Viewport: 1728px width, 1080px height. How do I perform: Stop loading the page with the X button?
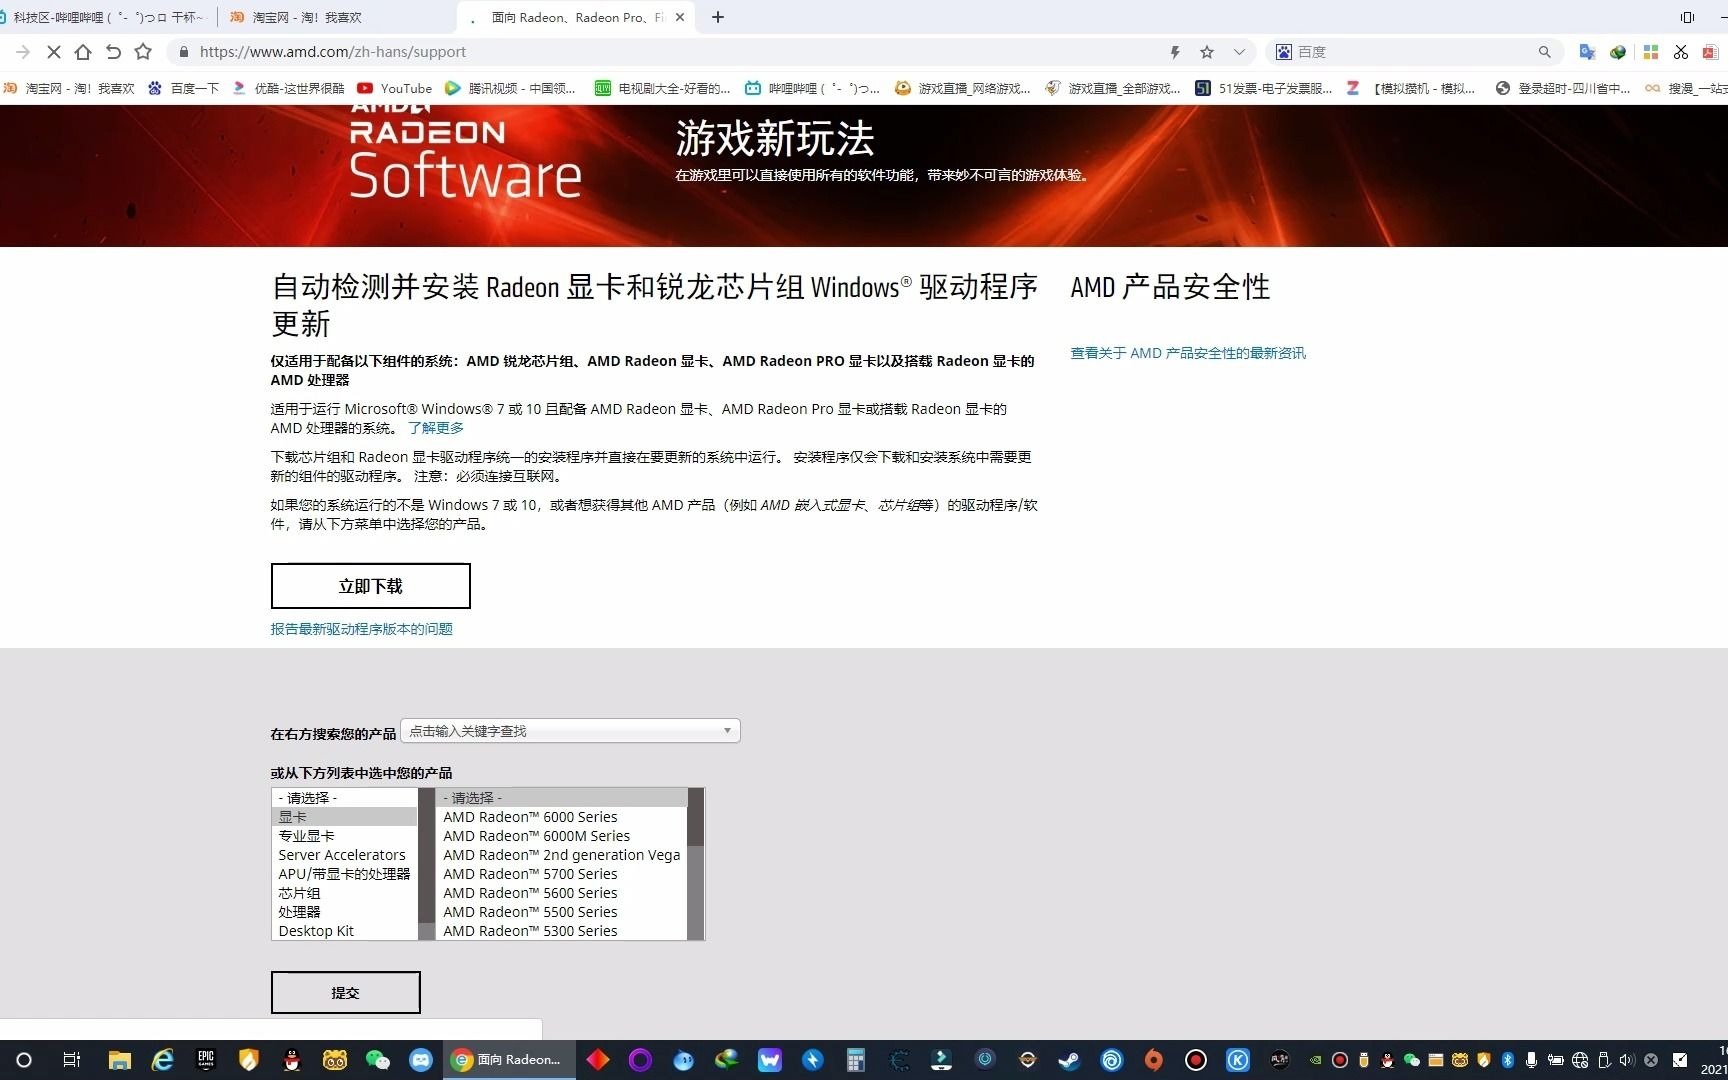(x=54, y=52)
